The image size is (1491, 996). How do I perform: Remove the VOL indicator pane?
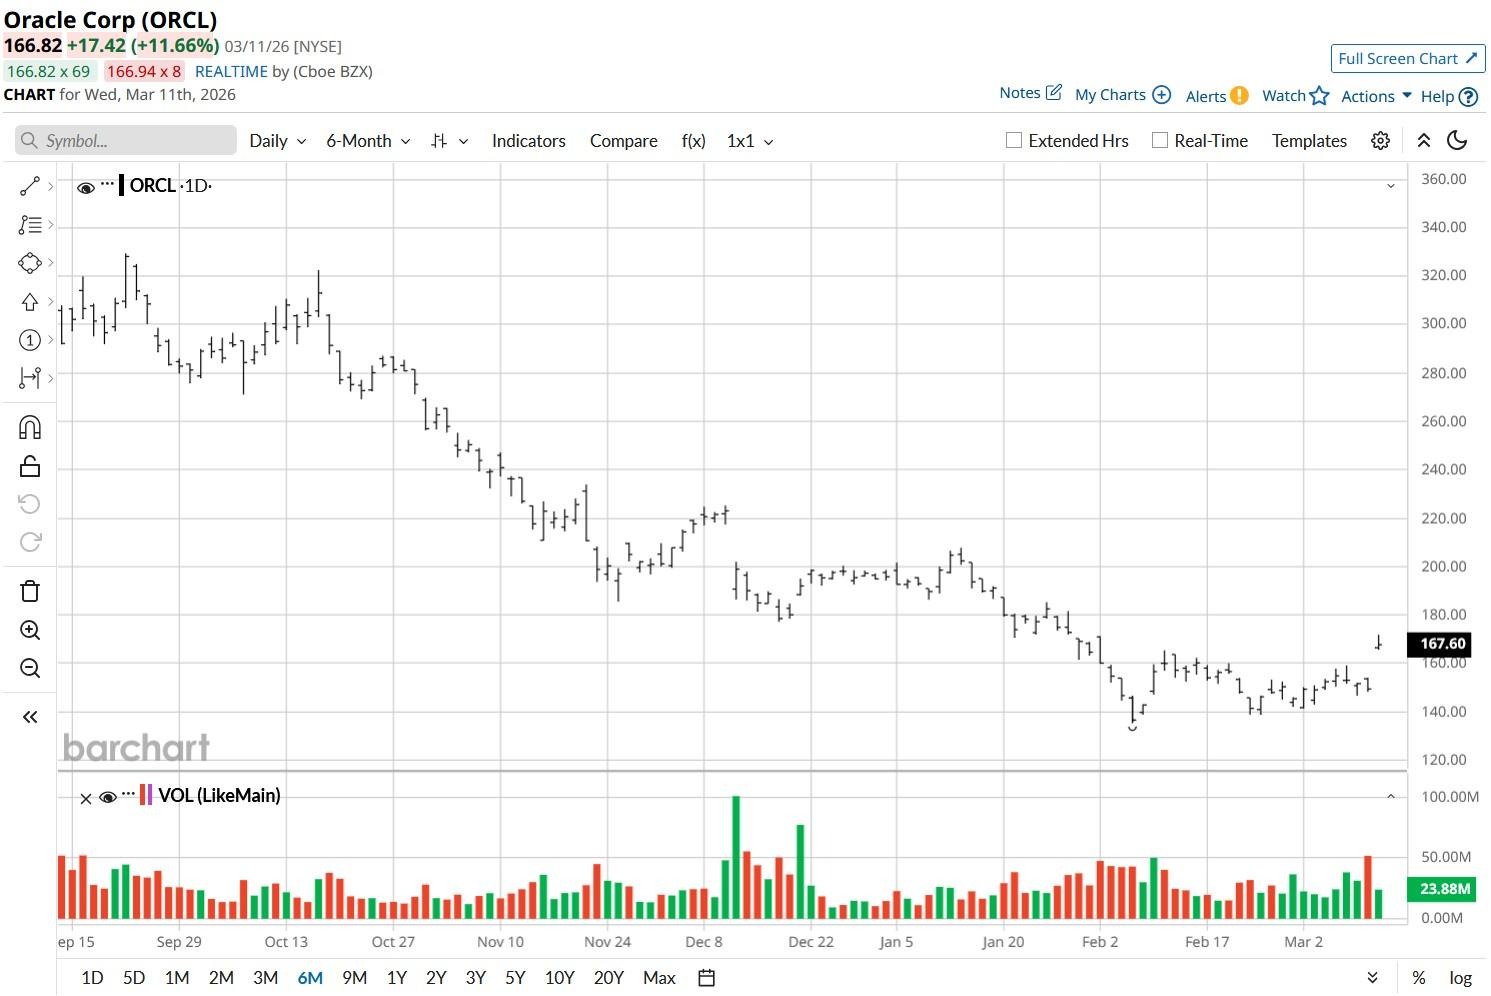[86, 798]
